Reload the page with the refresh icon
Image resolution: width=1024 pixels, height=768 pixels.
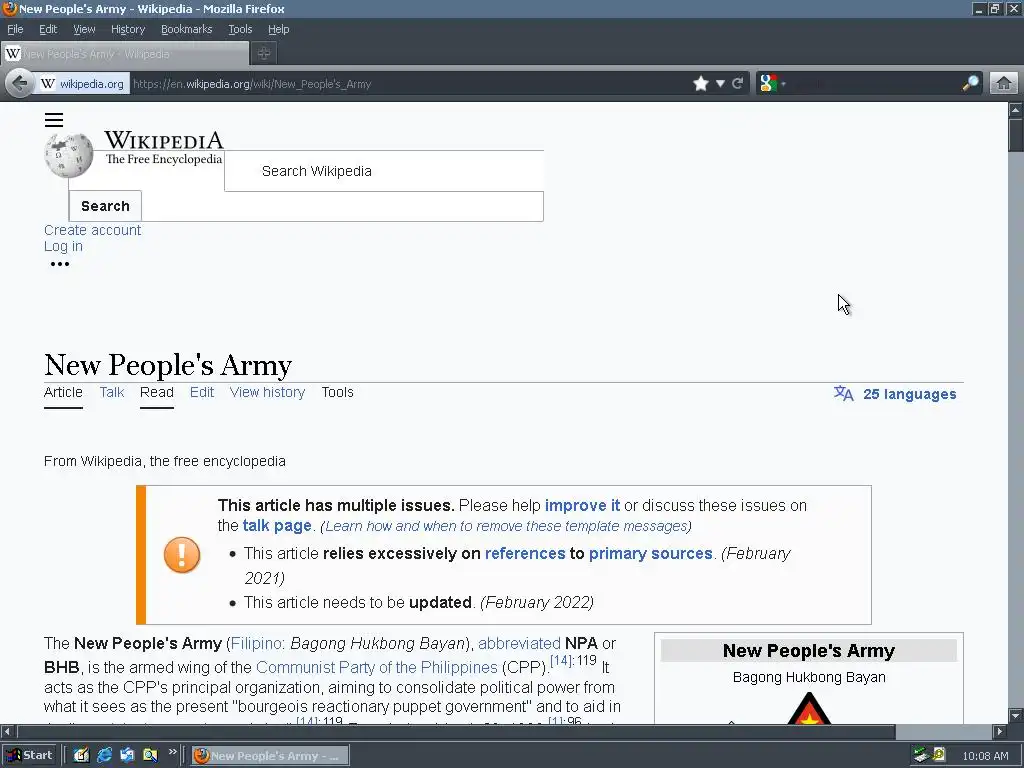pyautogui.click(x=737, y=84)
